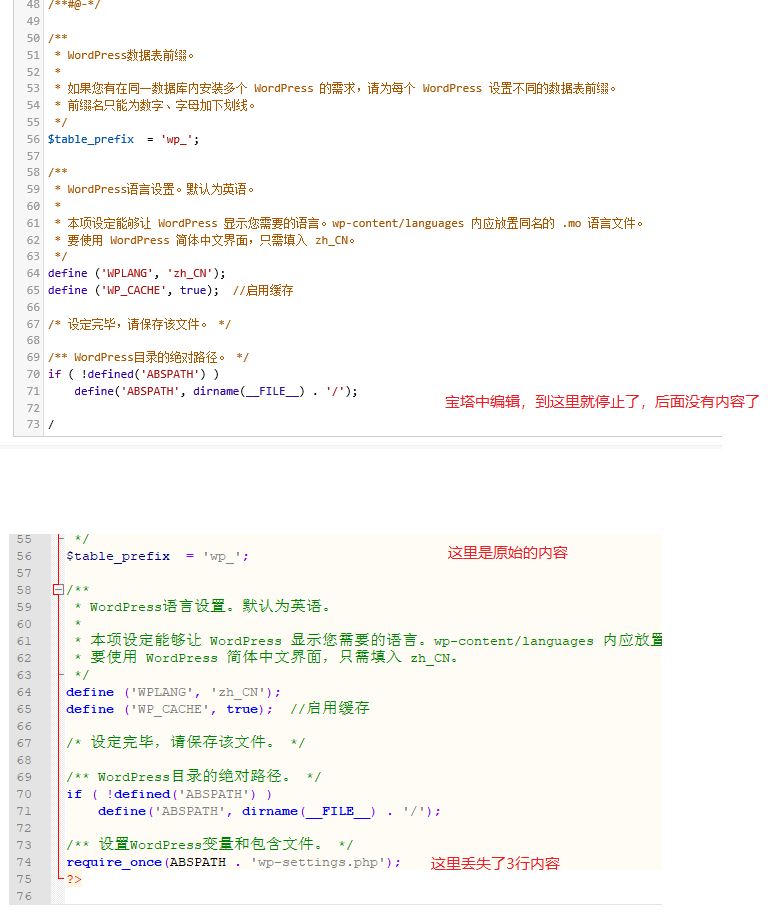Click WordPress目录的绝对路径 comment in top editor
This screenshot has width=775, height=918.
[148, 357]
